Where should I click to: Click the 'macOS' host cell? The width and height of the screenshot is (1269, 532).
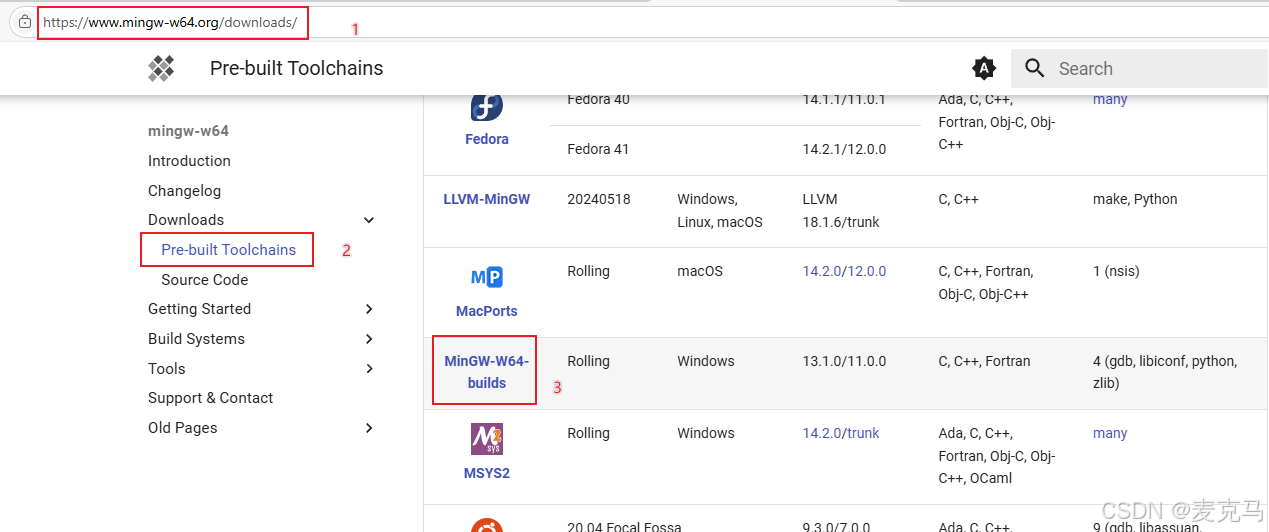(700, 271)
